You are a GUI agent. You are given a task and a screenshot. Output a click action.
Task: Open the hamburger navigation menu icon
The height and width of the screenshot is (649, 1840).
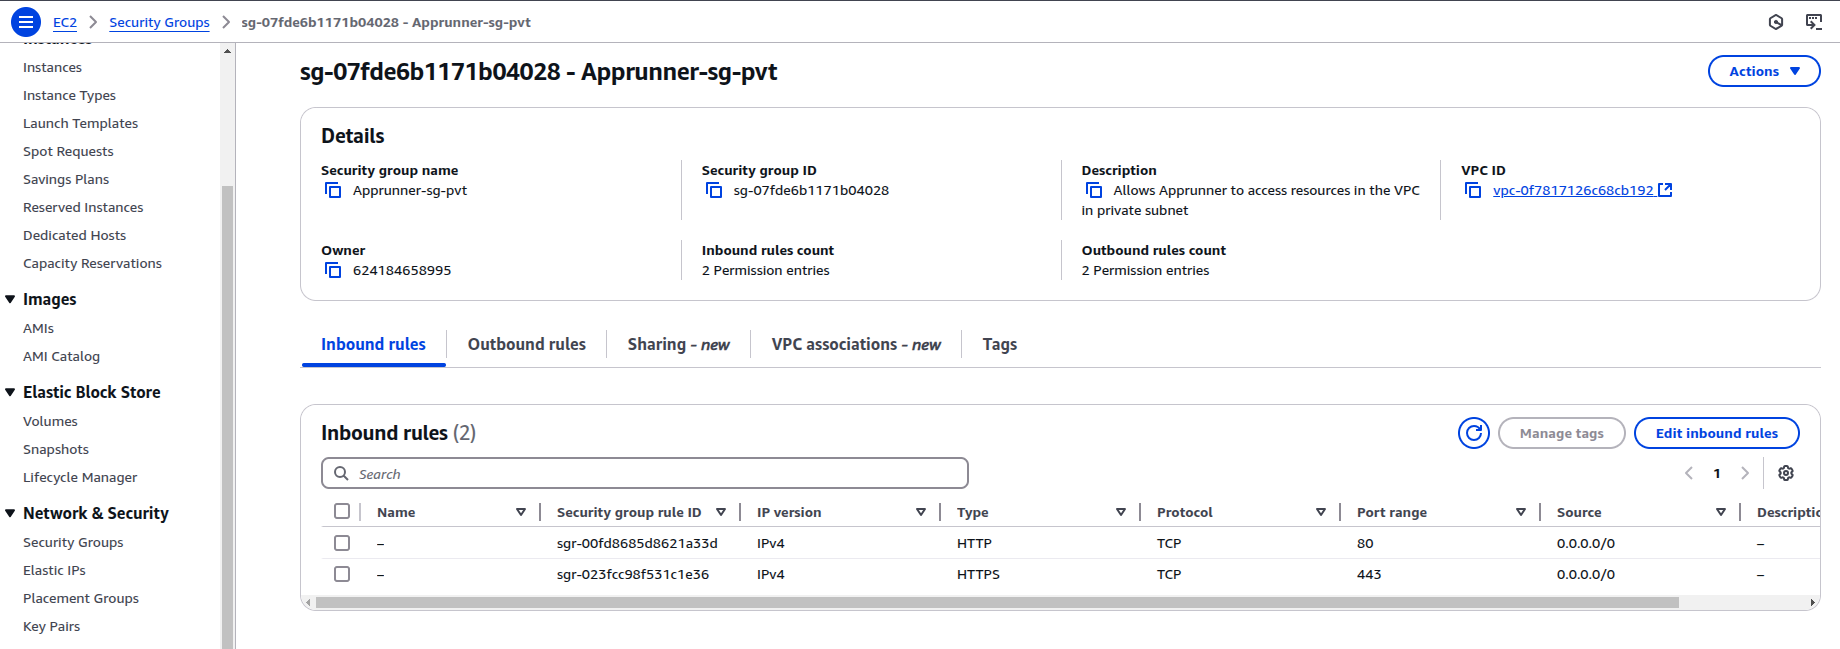pos(26,21)
